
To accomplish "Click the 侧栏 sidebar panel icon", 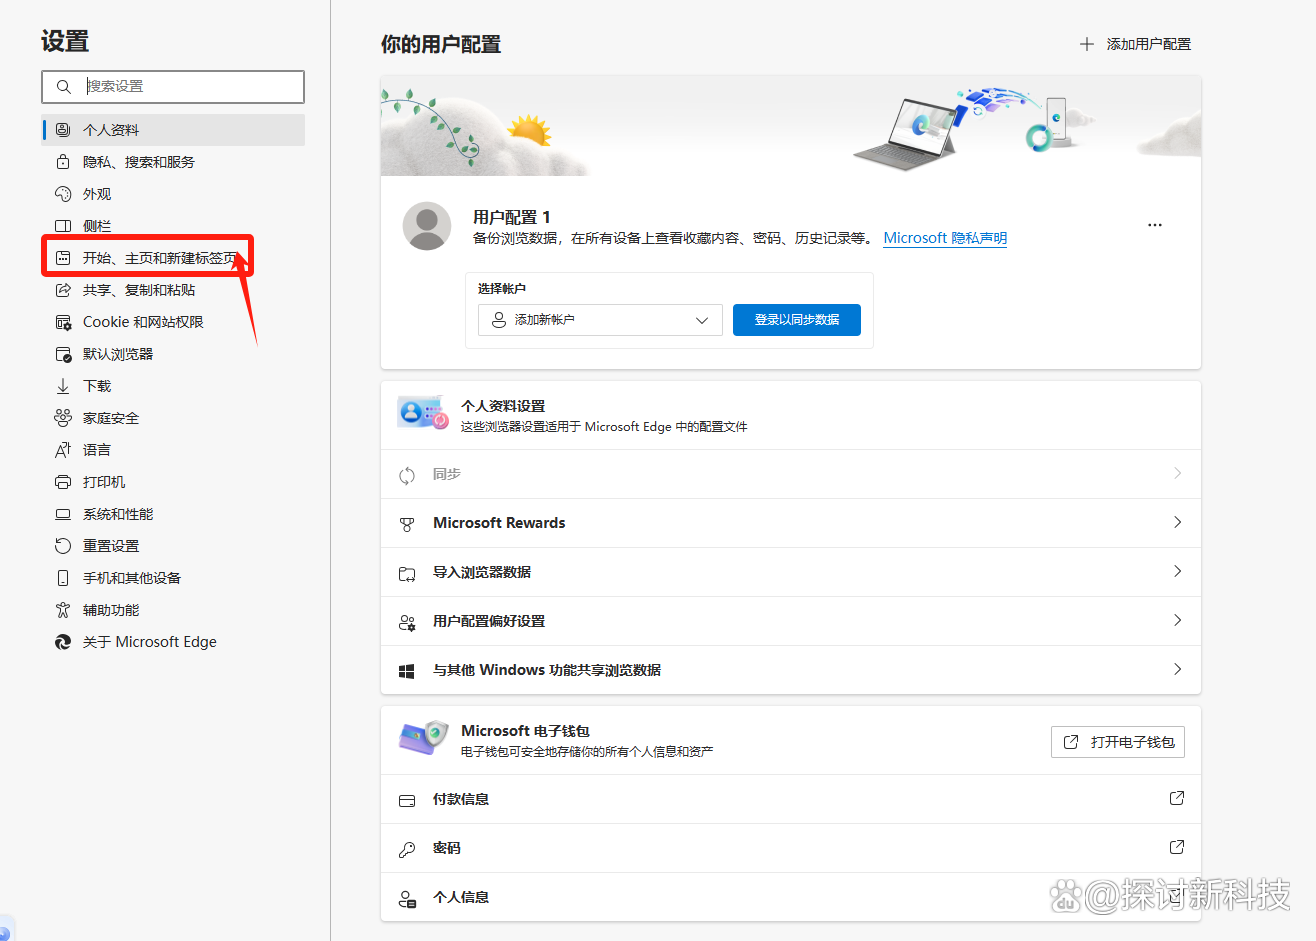I will click(63, 226).
